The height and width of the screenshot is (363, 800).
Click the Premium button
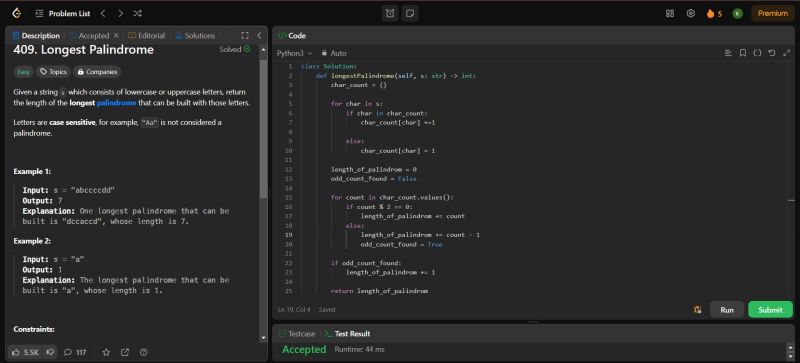772,14
